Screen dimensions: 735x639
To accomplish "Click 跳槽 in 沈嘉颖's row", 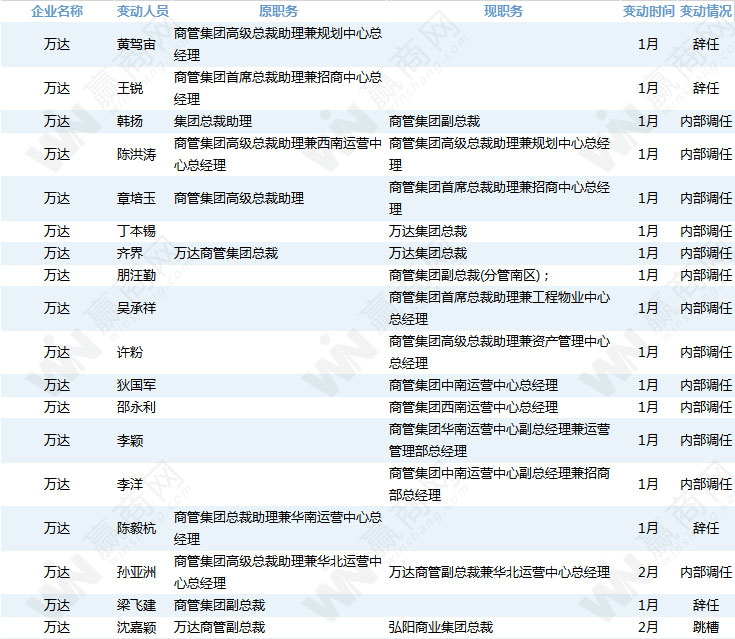I will (x=705, y=627).
